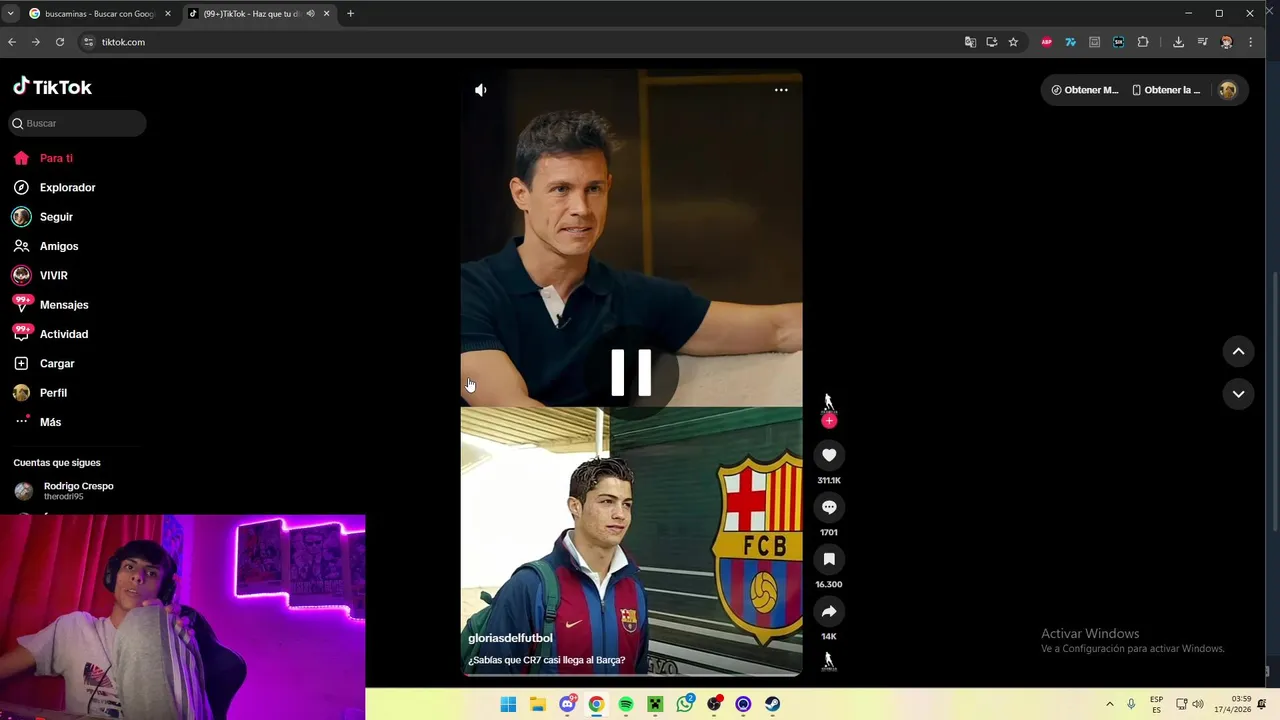Click the caption ¿Sabías que CR7 casi llega al Barça?

click(x=547, y=660)
